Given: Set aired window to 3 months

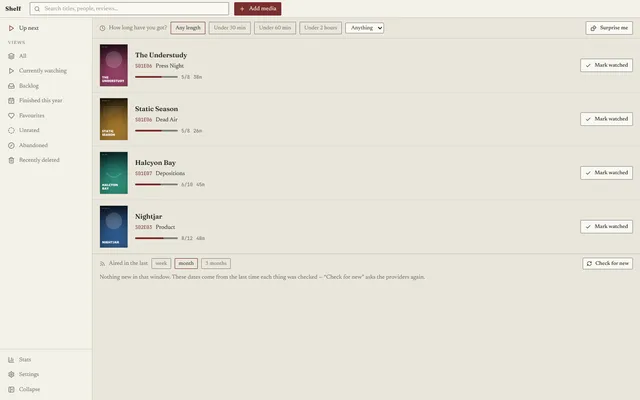Looking at the screenshot, I should 216,263.
